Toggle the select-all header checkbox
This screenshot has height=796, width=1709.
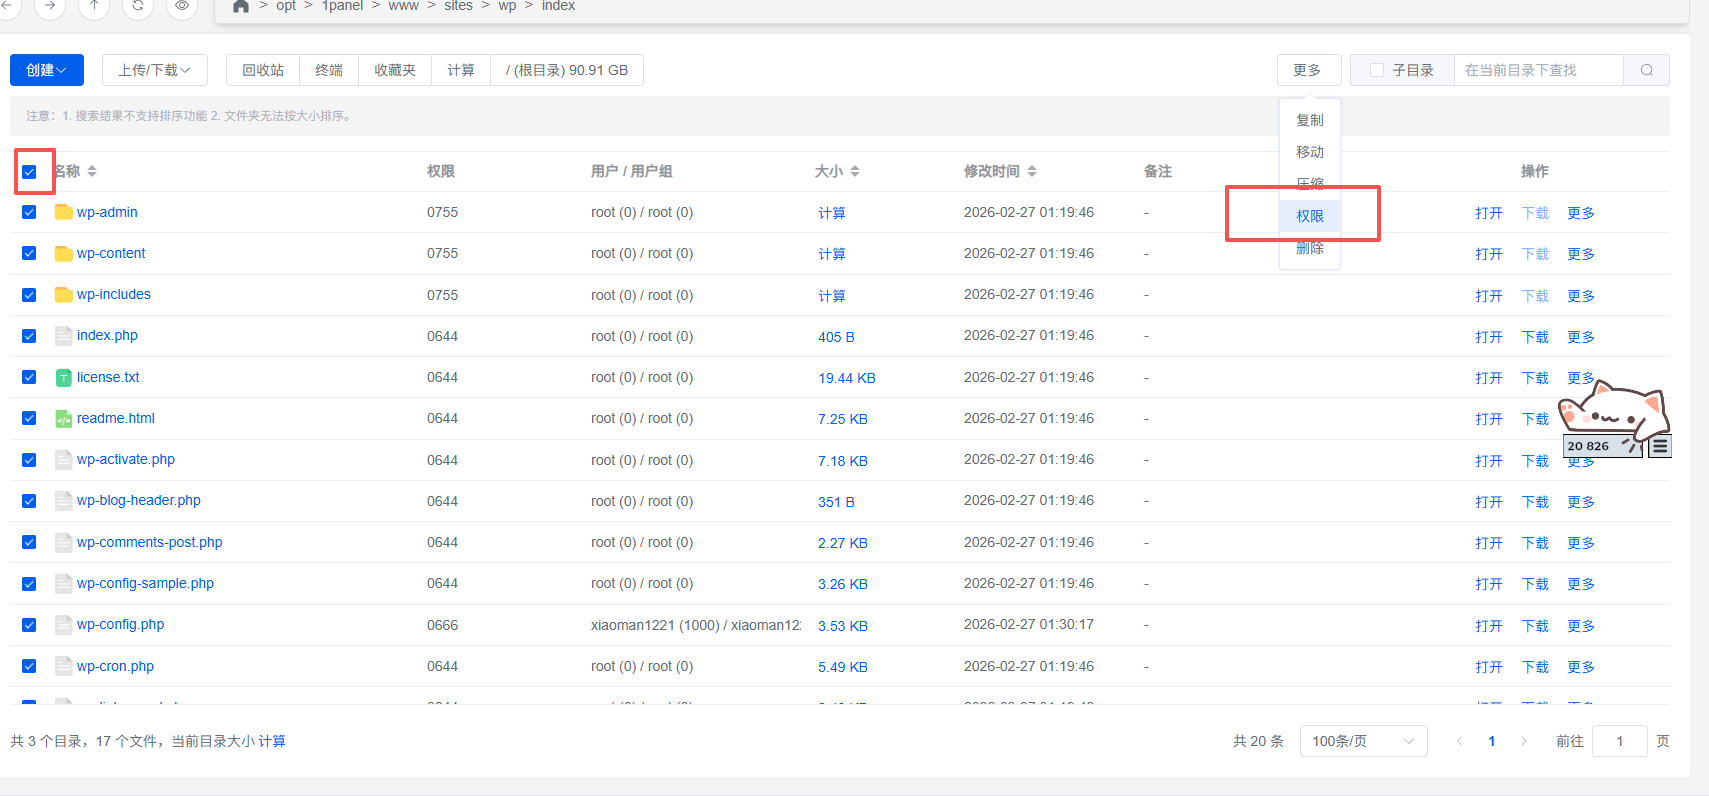[x=29, y=172]
